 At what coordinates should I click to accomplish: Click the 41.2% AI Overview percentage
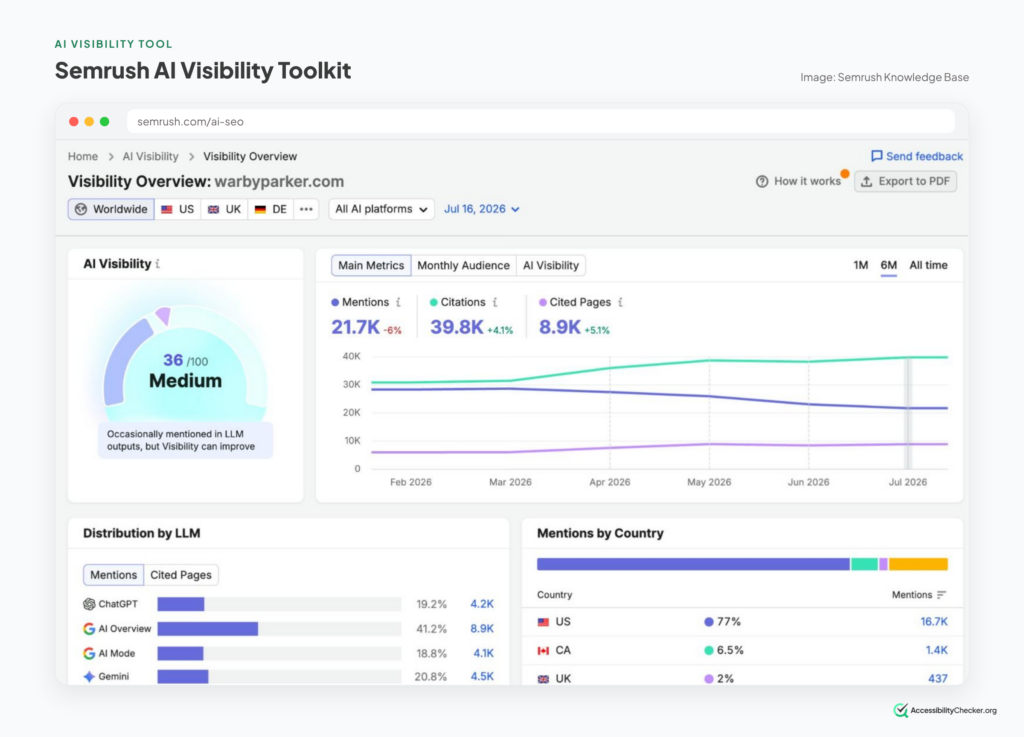[432, 629]
